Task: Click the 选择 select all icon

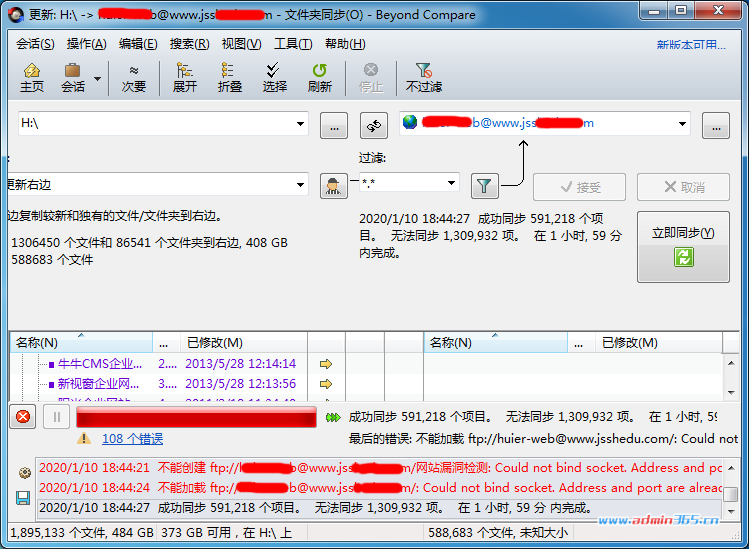Action: point(274,77)
